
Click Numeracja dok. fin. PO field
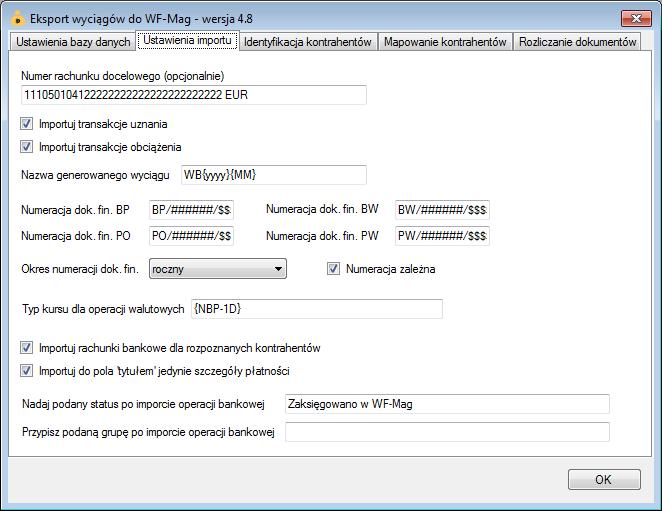click(191, 236)
